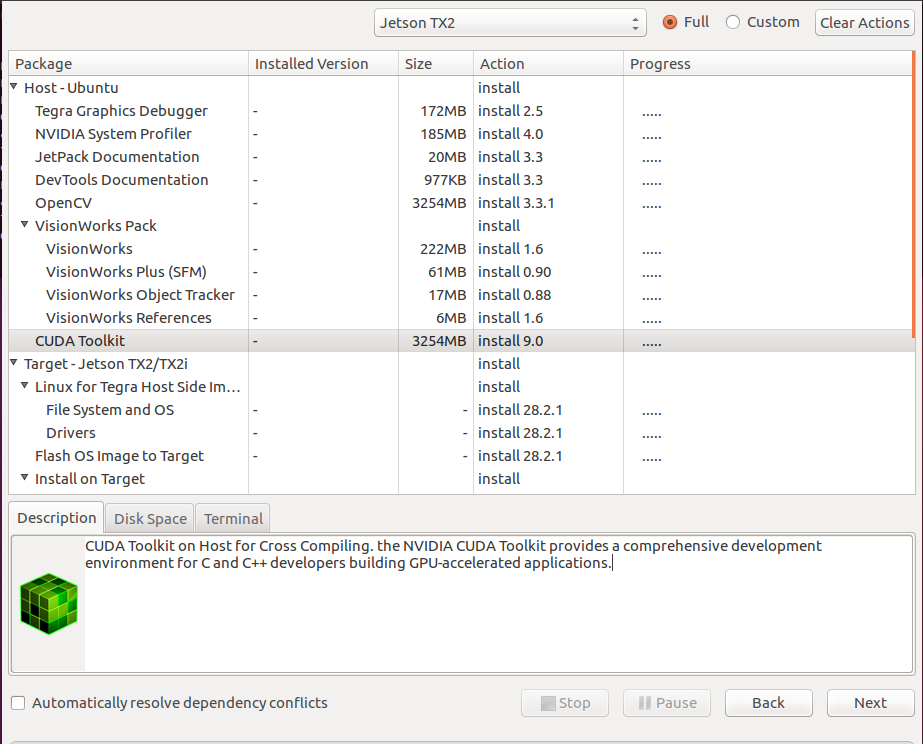This screenshot has height=744, width=923.
Task: Select the Custom installation radio button
Action: (x=732, y=22)
